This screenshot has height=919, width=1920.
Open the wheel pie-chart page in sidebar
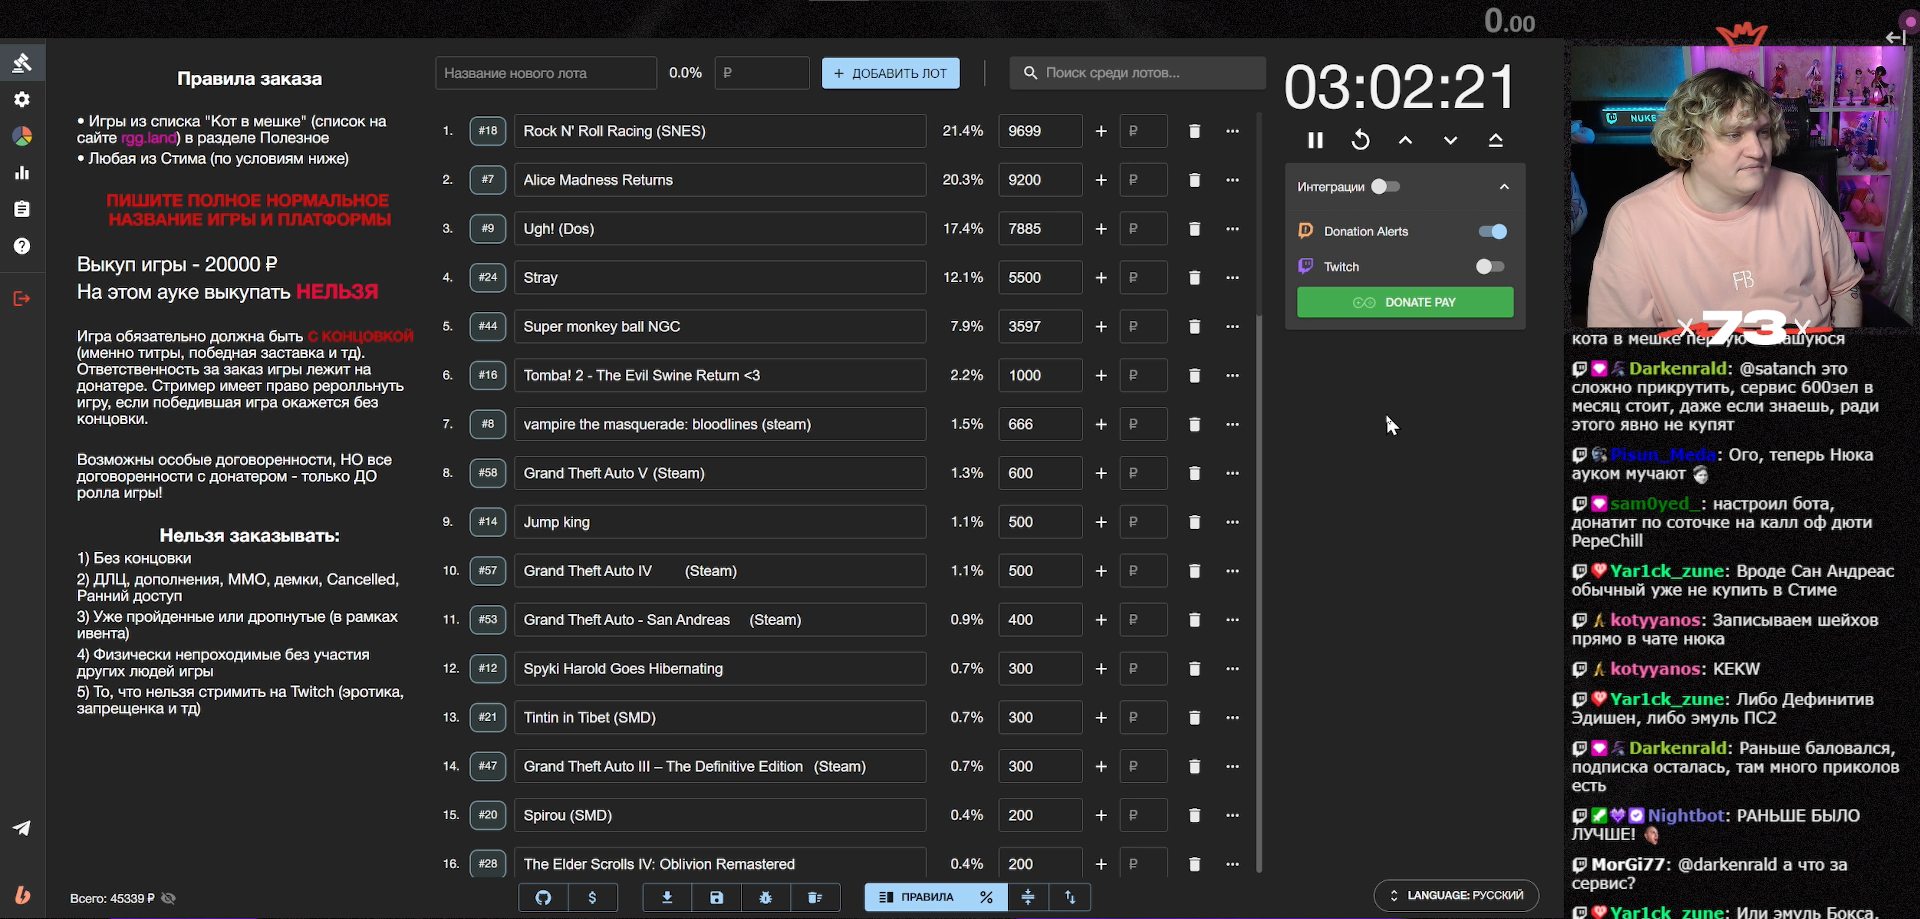(22, 136)
